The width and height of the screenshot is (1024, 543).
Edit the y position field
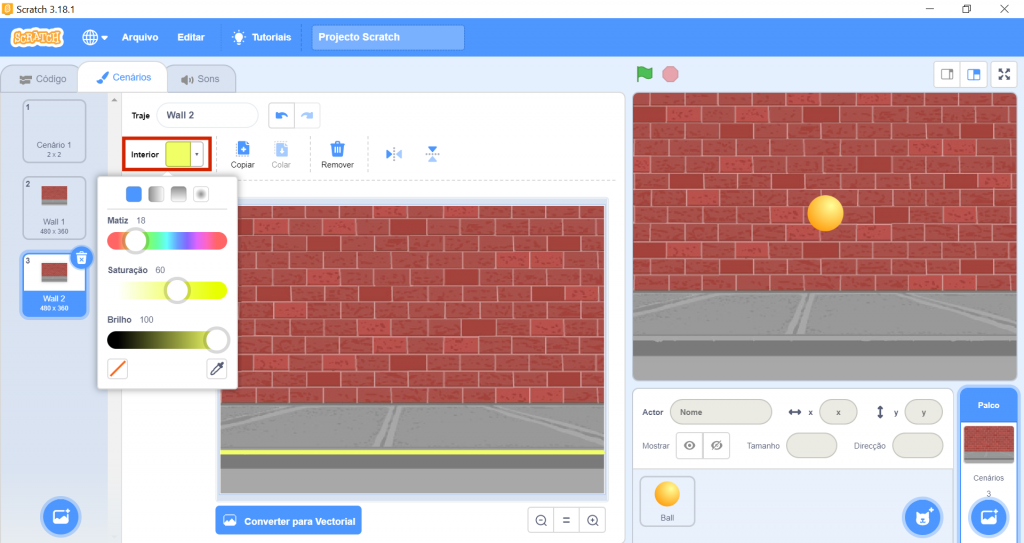[x=924, y=412]
